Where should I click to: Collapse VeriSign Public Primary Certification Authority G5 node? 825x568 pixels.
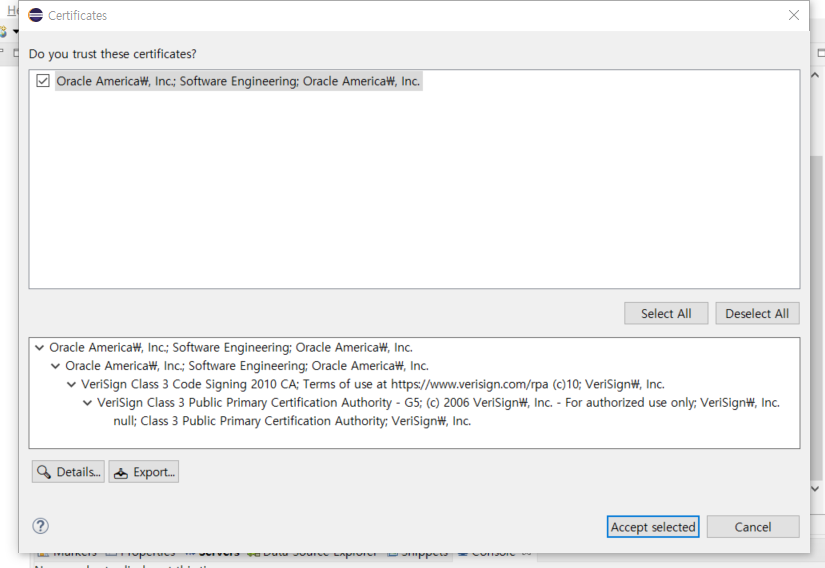(87, 403)
